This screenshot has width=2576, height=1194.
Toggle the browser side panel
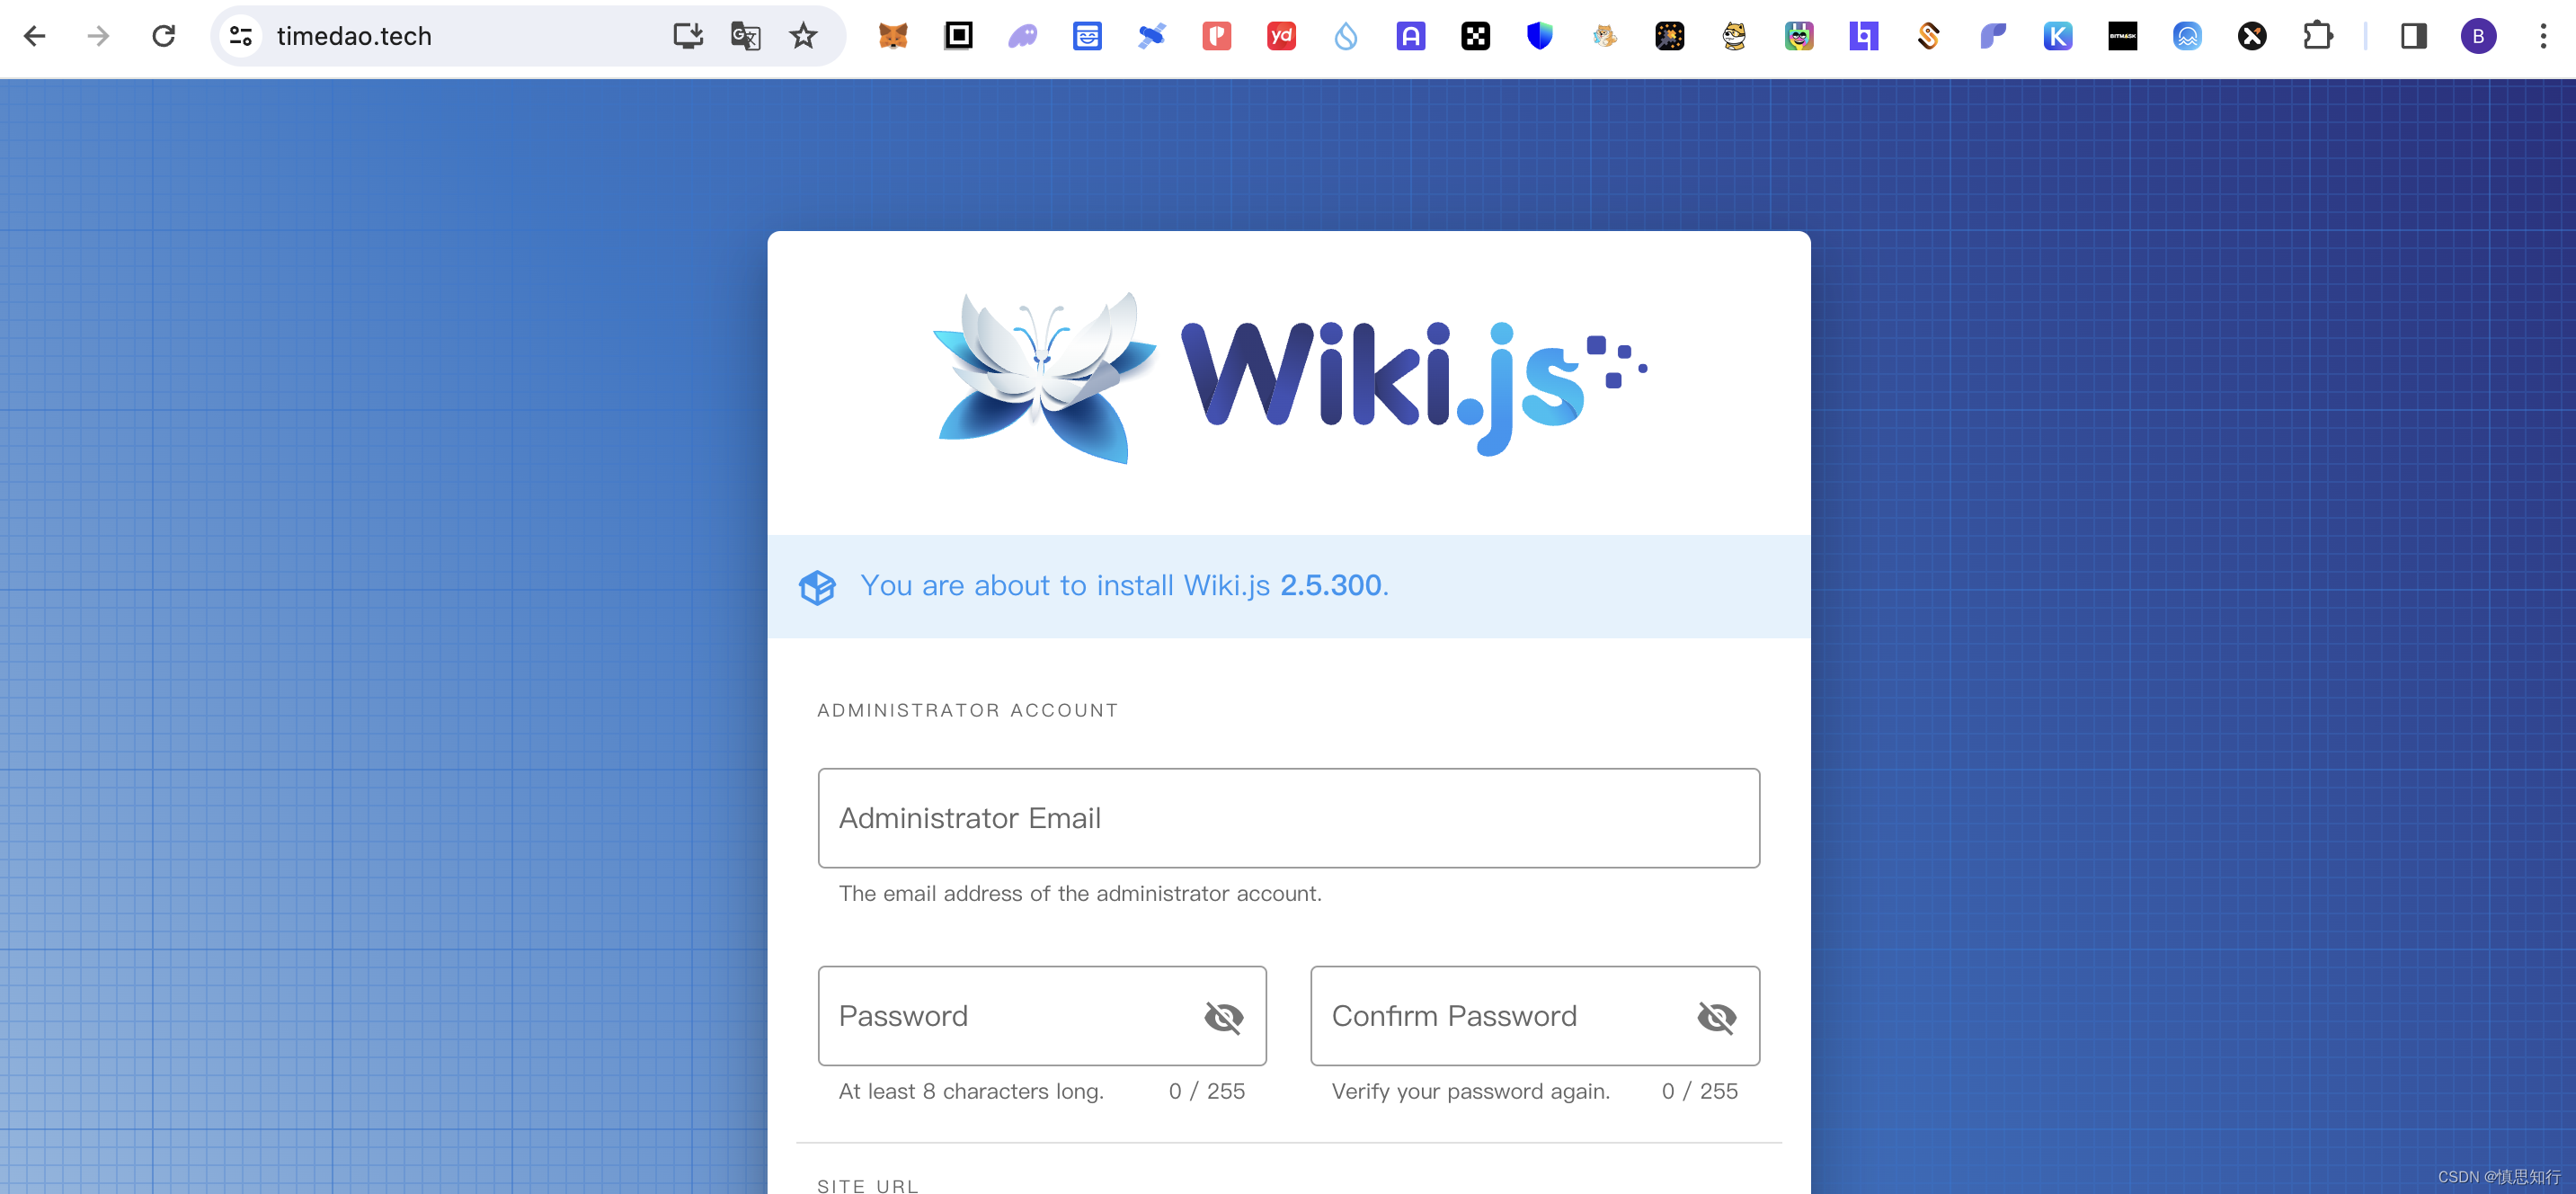coord(2413,37)
